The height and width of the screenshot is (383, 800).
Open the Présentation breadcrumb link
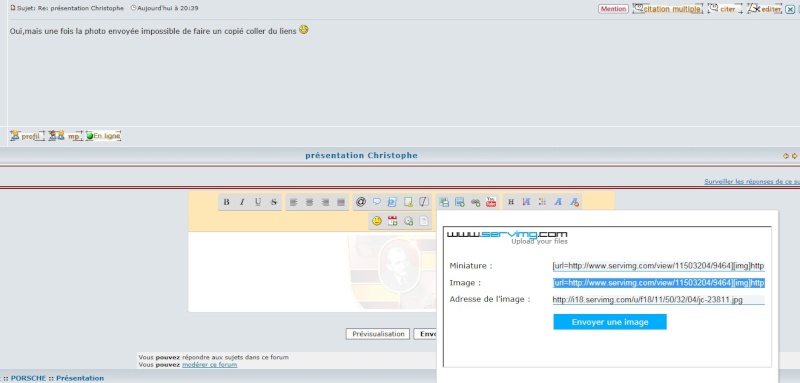tap(80, 378)
